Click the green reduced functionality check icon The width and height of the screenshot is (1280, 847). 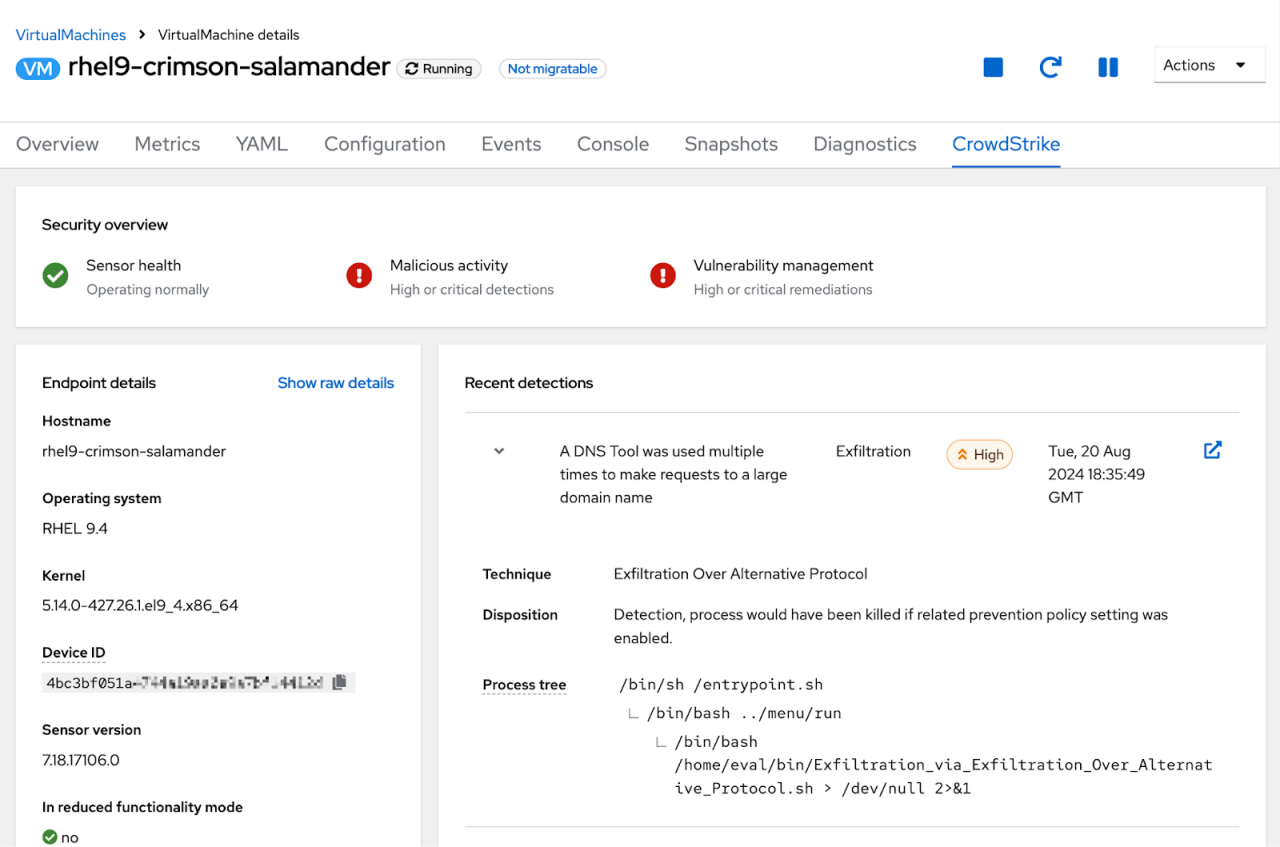(50, 837)
